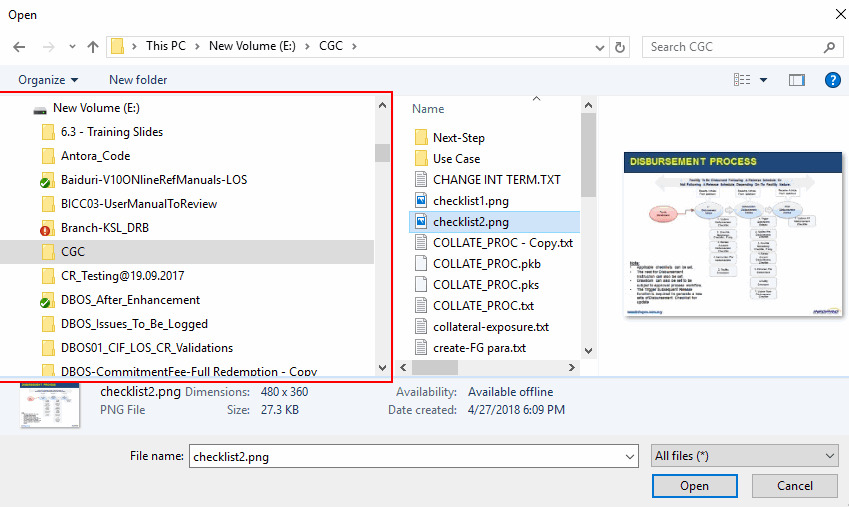Toggle the preview pane
The image size is (849, 507).
point(796,80)
